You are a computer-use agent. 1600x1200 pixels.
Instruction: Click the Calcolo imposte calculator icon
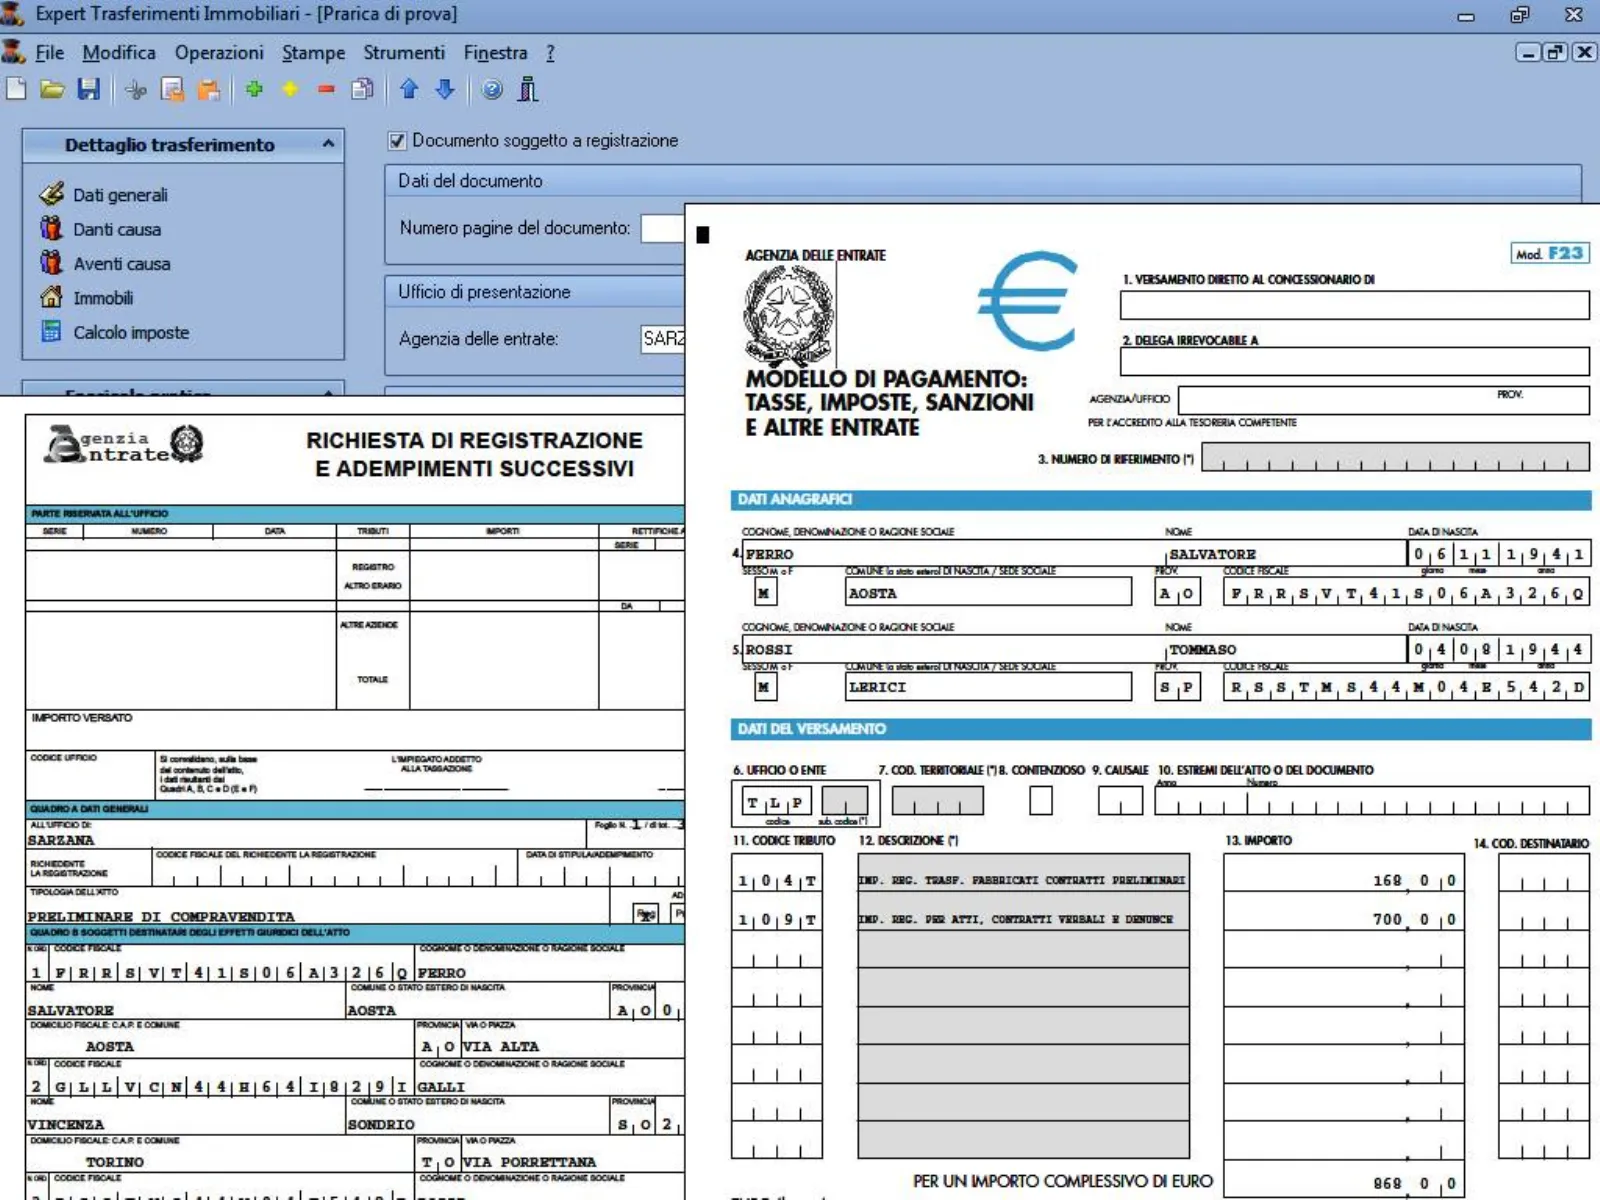51,331
